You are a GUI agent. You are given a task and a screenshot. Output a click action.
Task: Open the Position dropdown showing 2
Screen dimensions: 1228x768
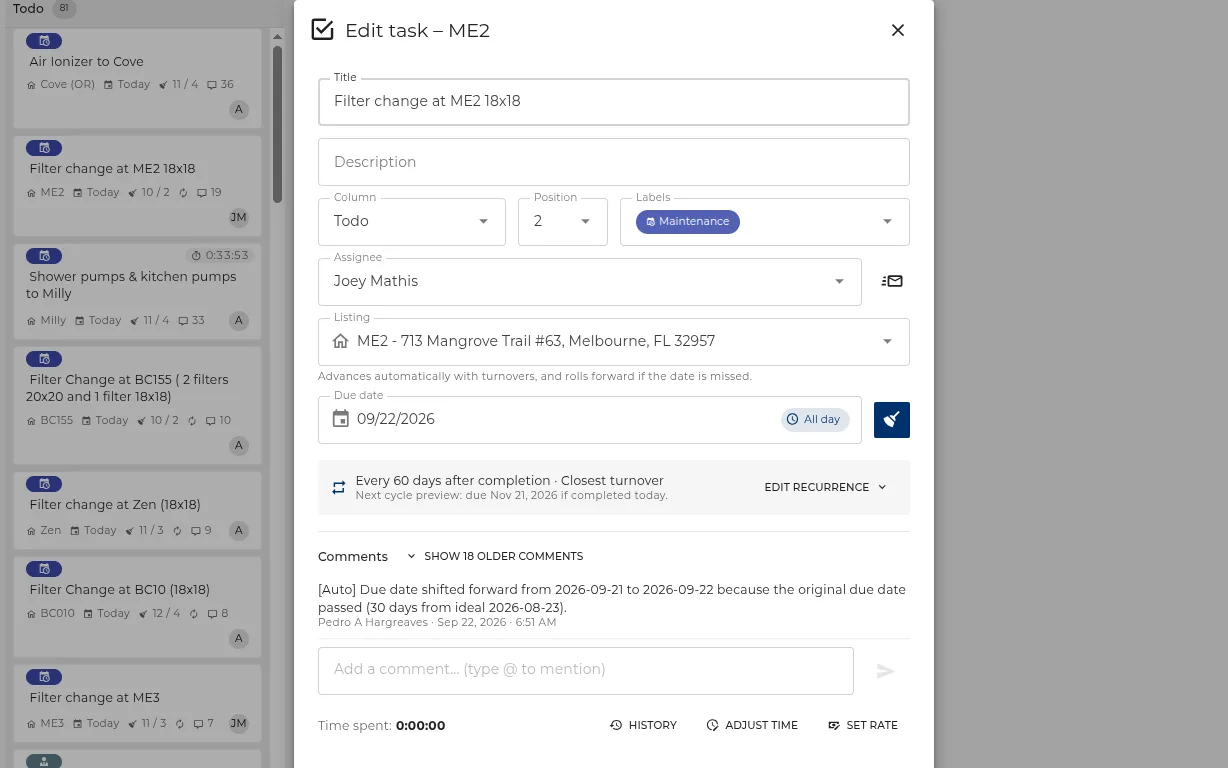(x=563, y=221)
